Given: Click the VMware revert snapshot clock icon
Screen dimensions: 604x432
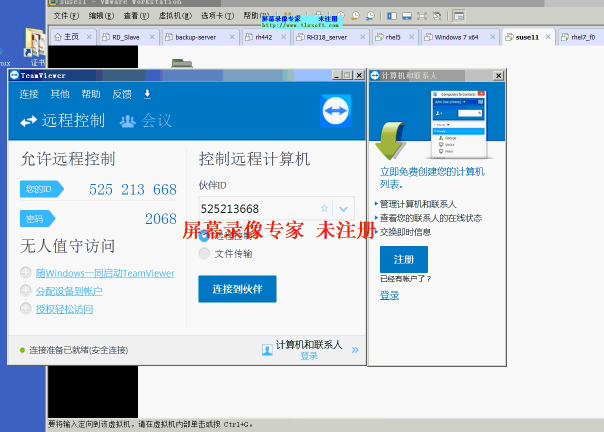Looking at the screenshot, I should [x=355, y=16].
